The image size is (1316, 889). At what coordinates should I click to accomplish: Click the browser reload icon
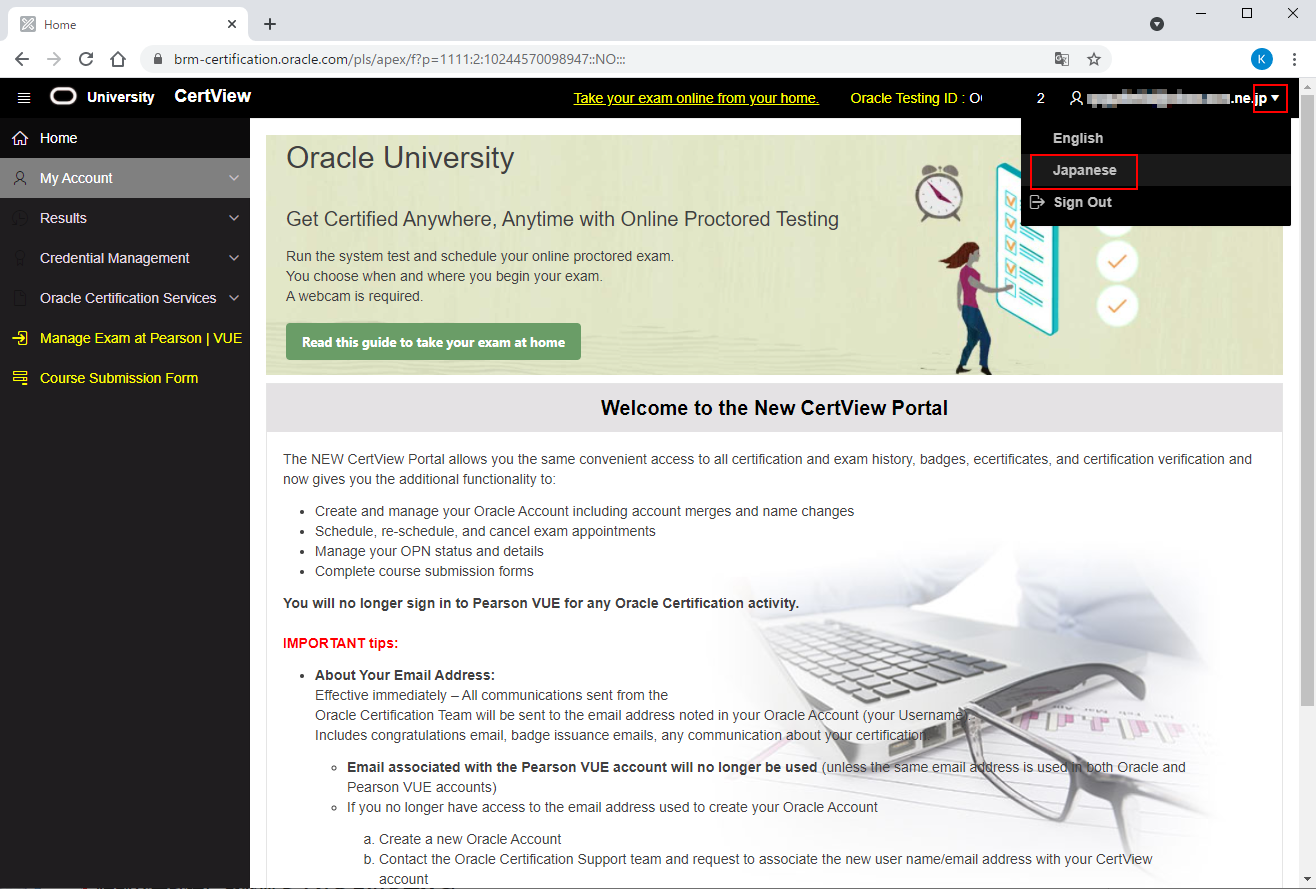coord(86,59)
